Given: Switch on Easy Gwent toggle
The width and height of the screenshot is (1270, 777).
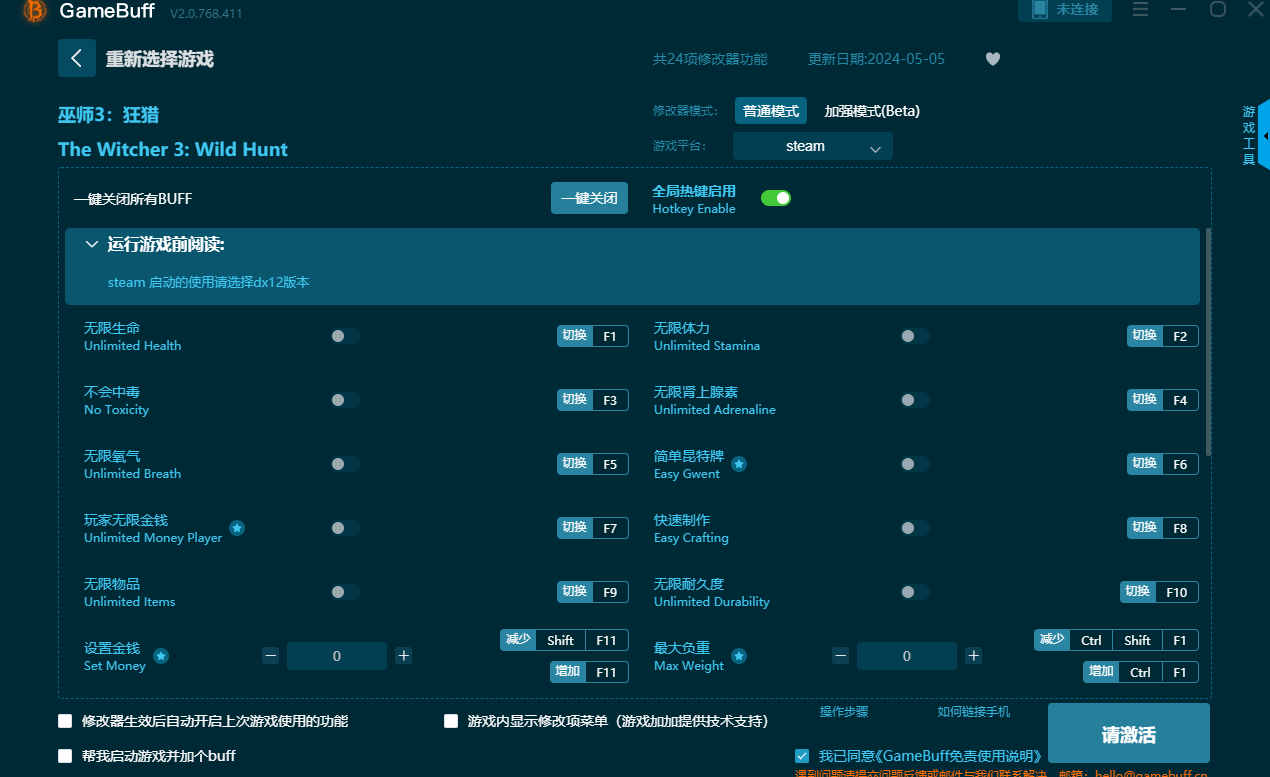Looking at the screenshot, I should (x=914, y=464).
